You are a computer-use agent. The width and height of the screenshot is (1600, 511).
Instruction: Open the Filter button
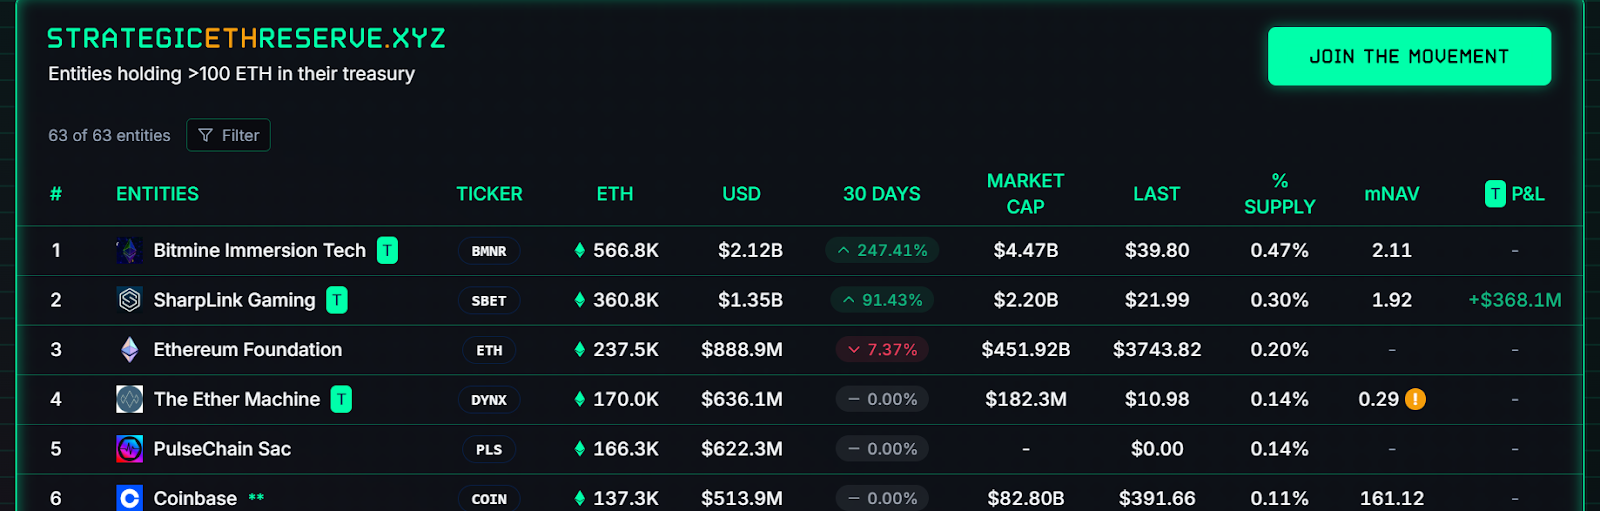pyautogui.click(x=228, y=135)
